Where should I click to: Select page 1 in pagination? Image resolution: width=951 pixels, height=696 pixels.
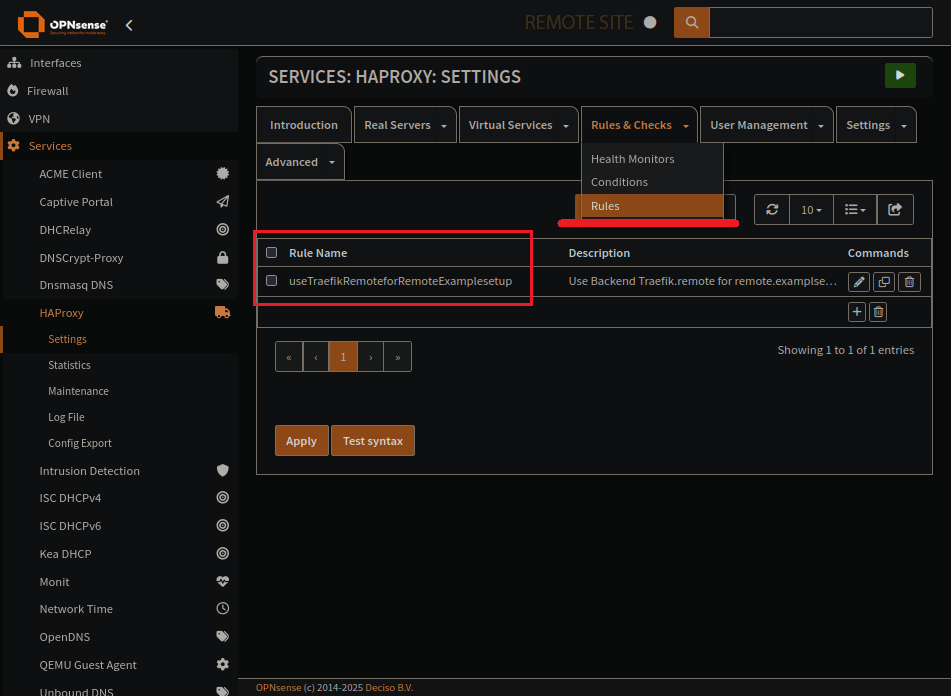click(343, 357)
